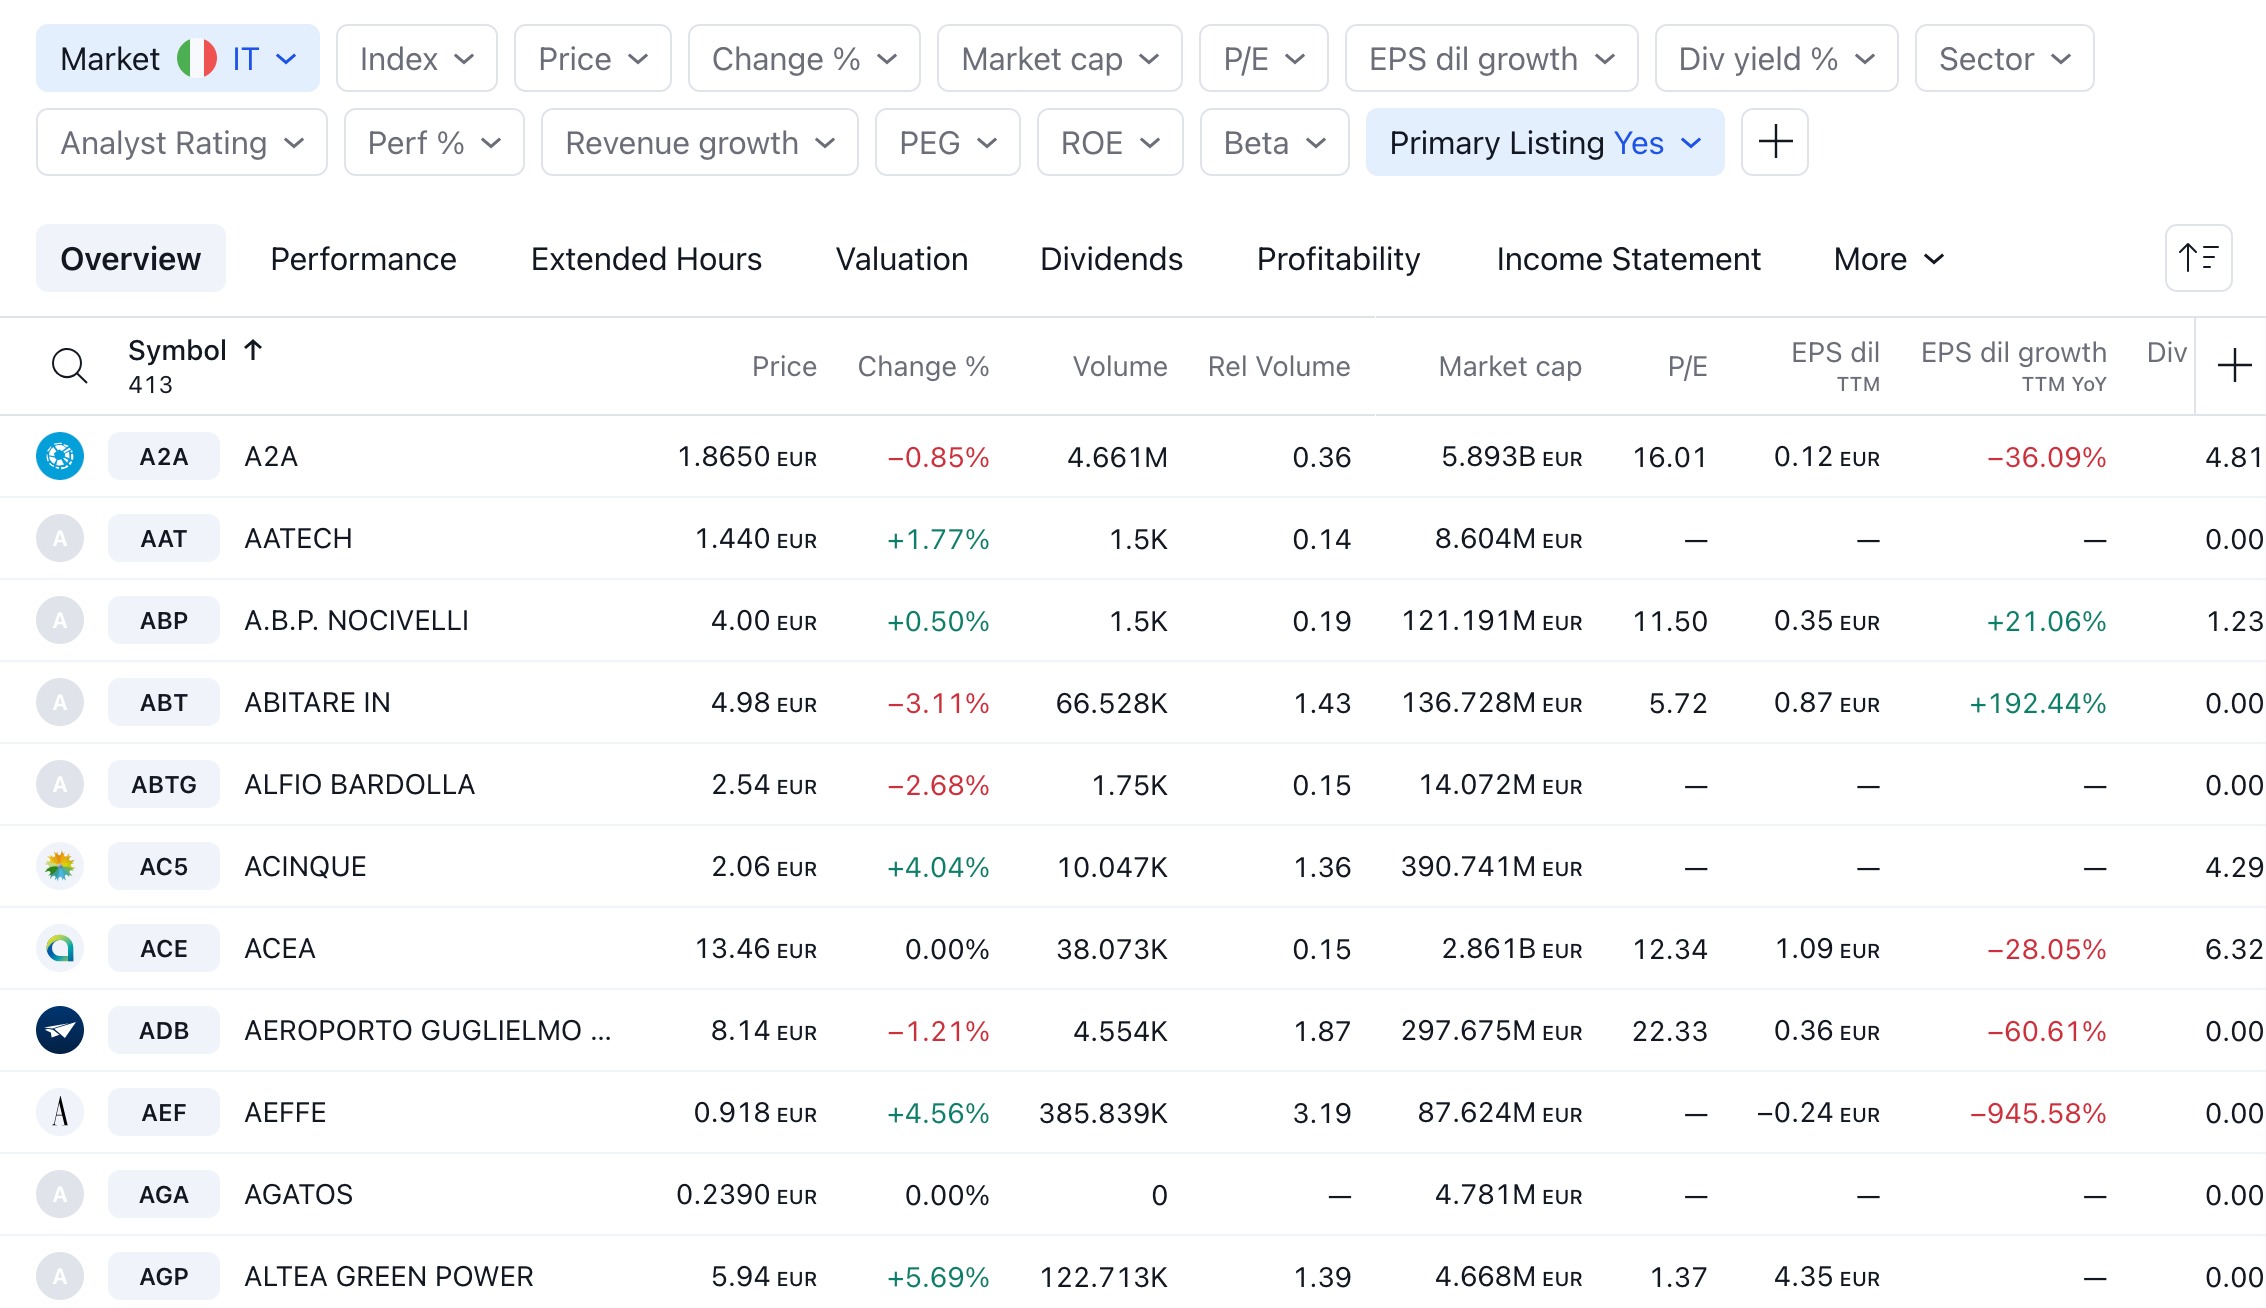Click the Aeroporto Guglielmo airplane logo
2266x1308 pixels.
coord(60,1031)
